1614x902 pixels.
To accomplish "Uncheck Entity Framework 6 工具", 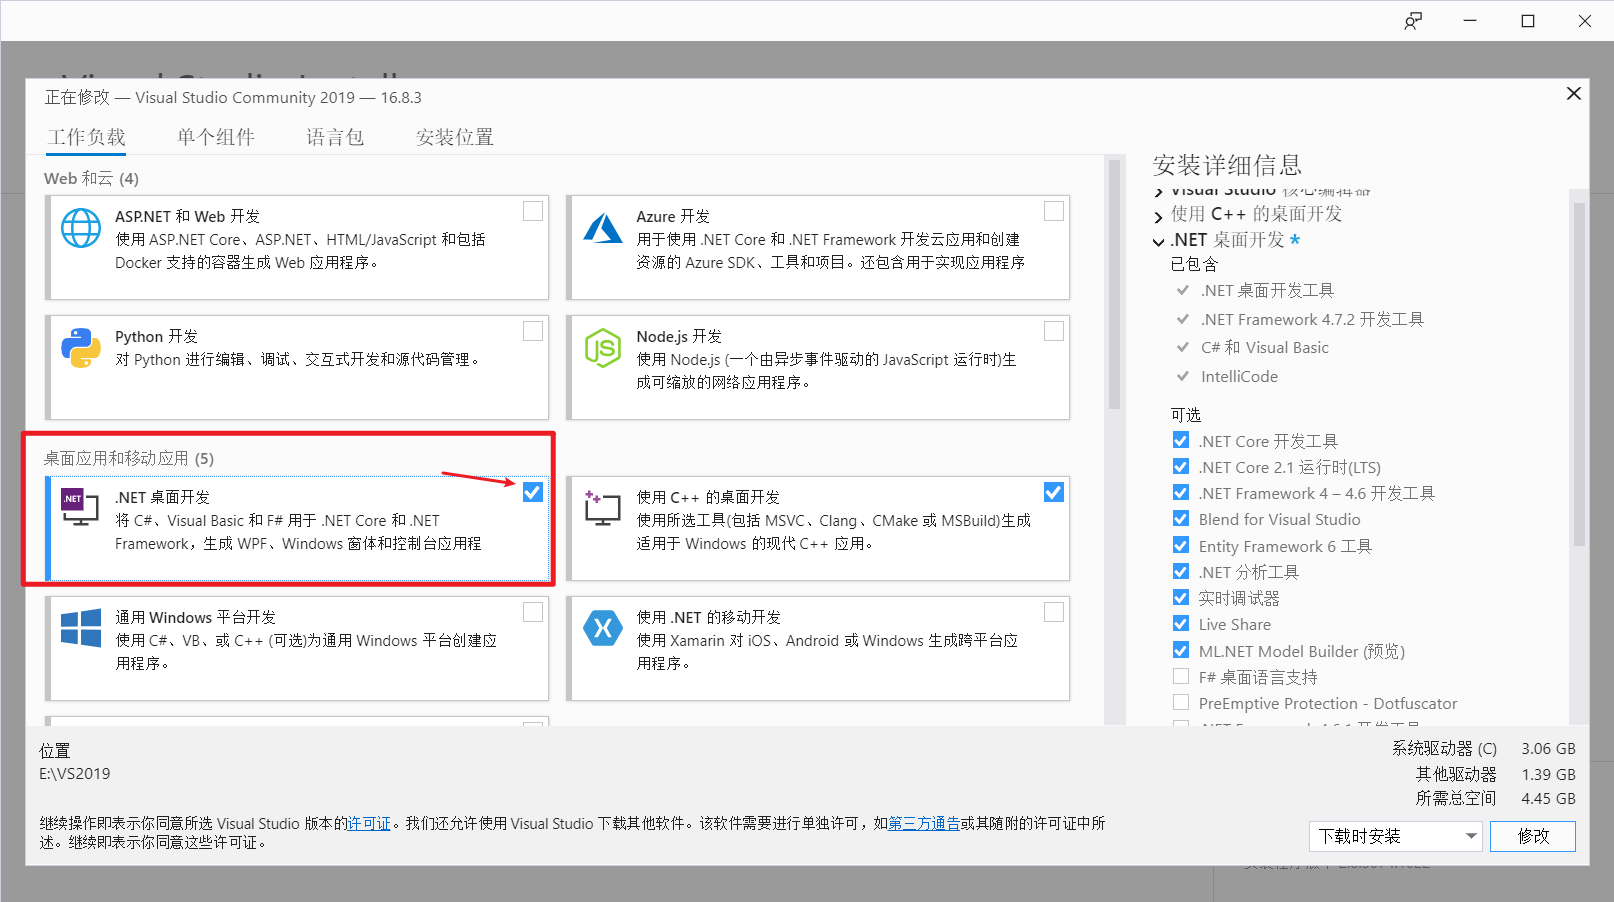I will click(1181, 545).
